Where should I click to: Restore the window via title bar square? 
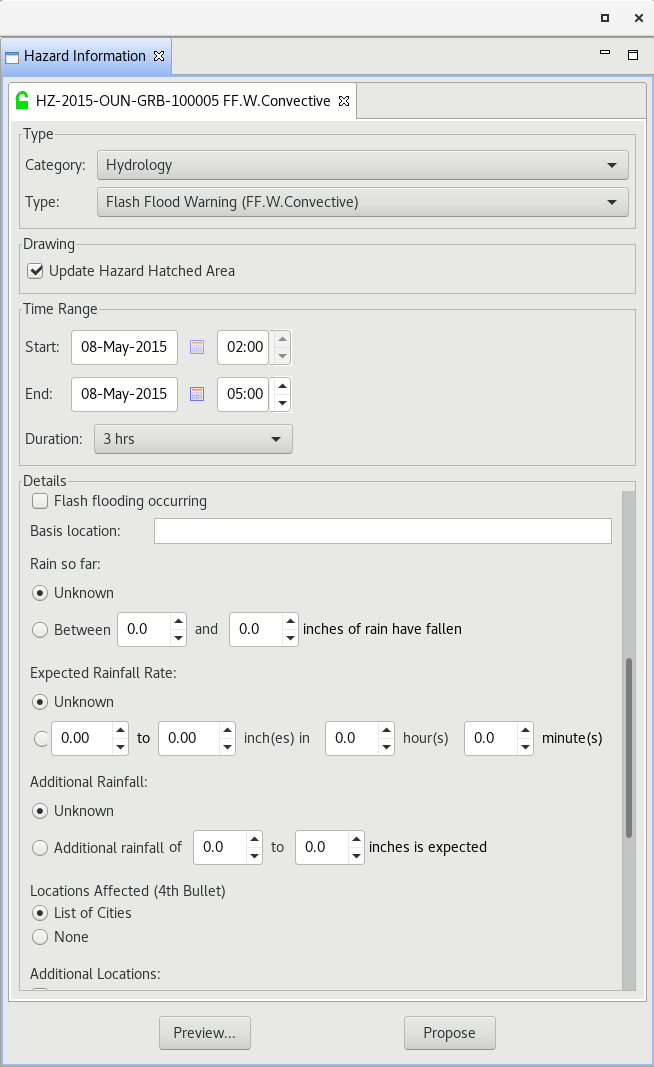coord(604,18)
